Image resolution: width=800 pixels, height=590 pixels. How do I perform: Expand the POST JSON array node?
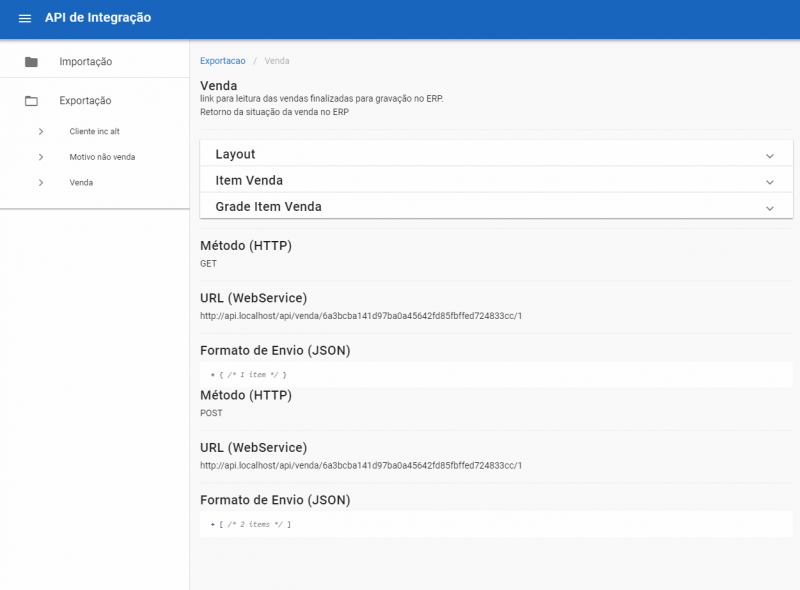pyautogui.click(x=213, y=524)
